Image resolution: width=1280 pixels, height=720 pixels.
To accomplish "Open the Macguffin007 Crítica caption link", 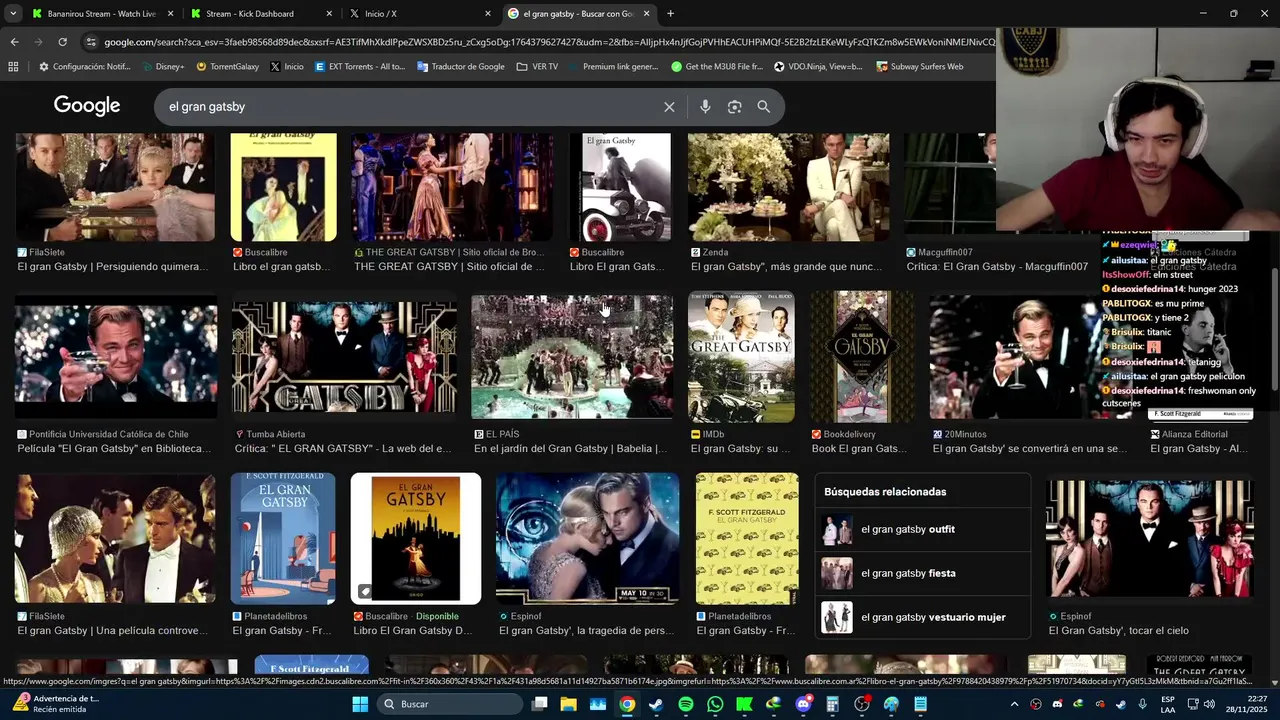I will (x=997, y=267).
